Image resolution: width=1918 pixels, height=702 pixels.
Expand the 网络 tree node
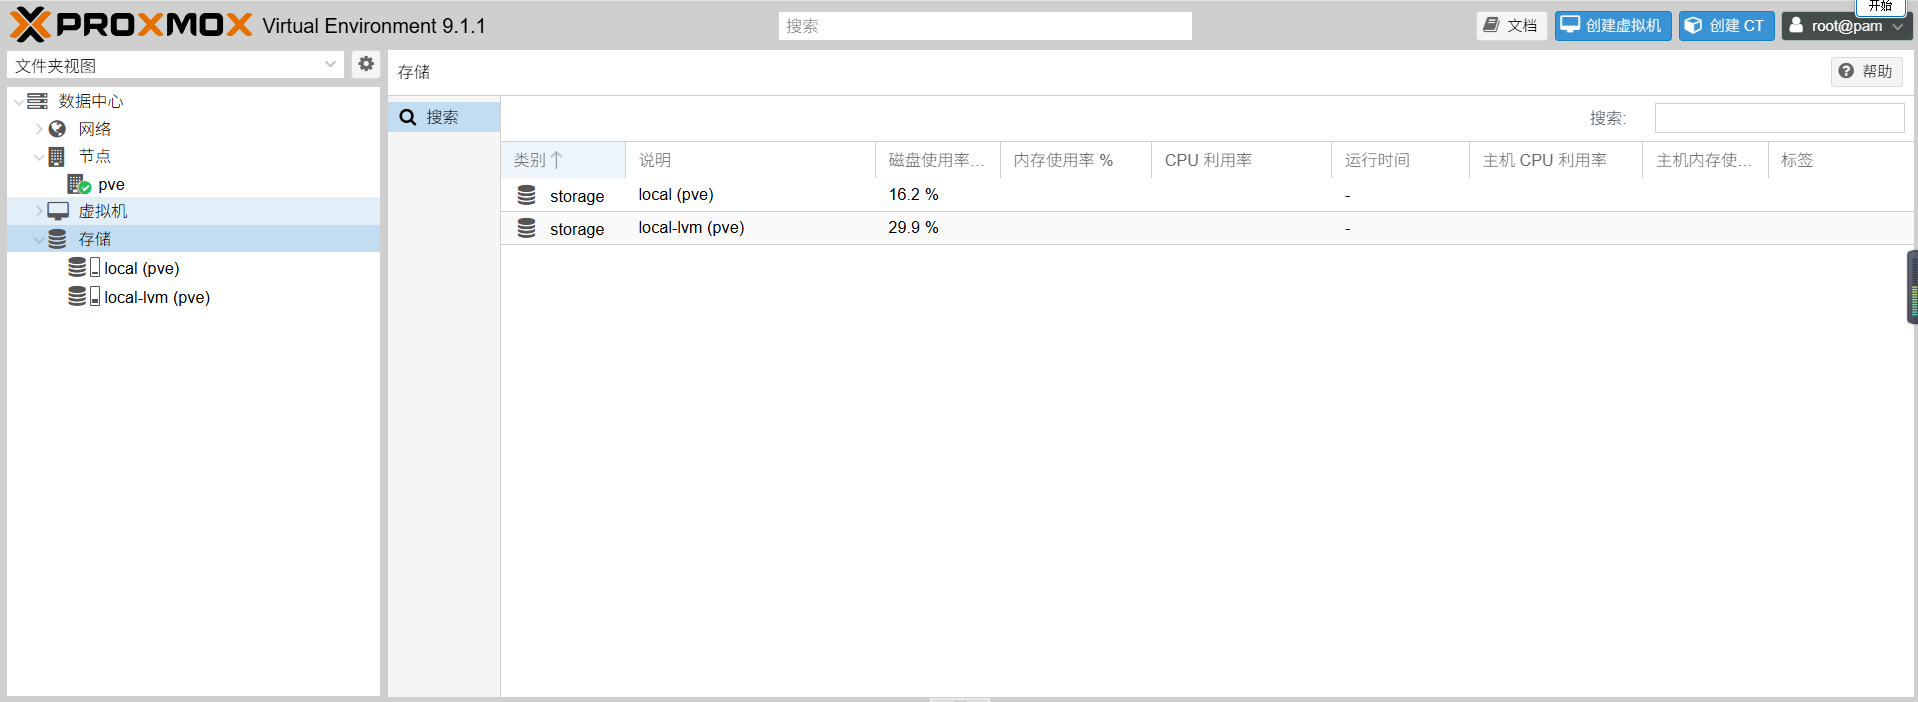[39, 129]
